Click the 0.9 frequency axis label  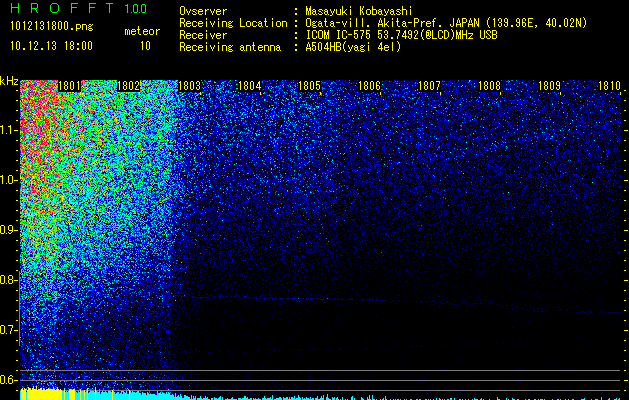(8, 230)
